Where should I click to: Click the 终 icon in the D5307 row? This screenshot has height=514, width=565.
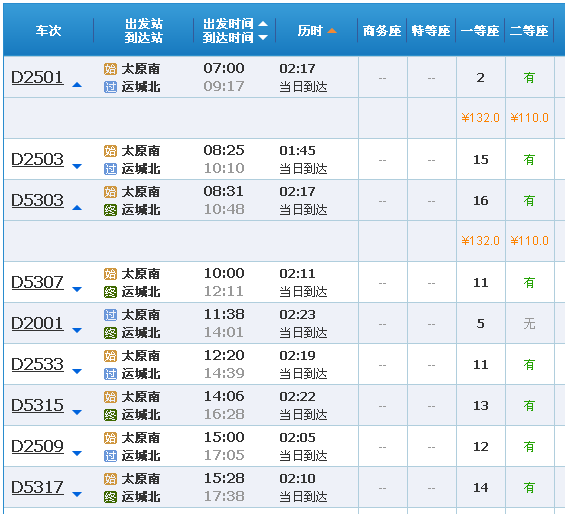pos(110,292)
